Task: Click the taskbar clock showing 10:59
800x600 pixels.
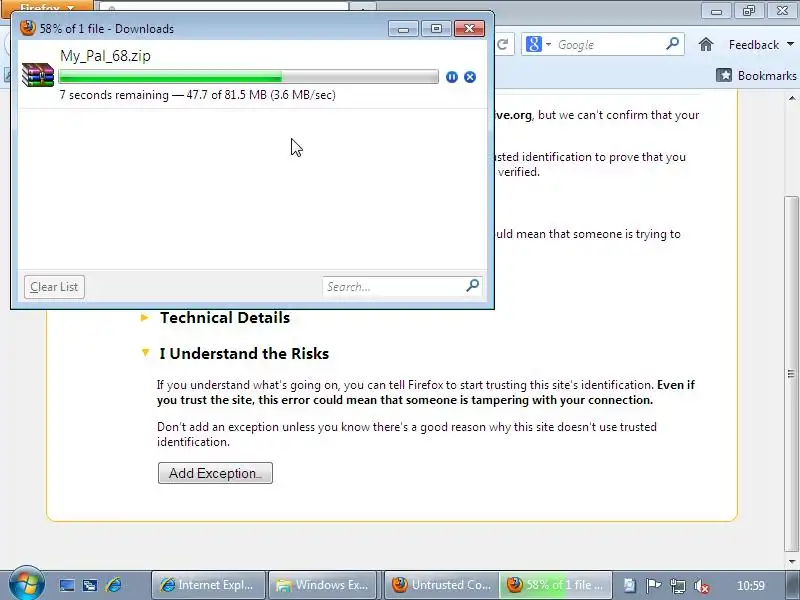Action: [751, 586]
